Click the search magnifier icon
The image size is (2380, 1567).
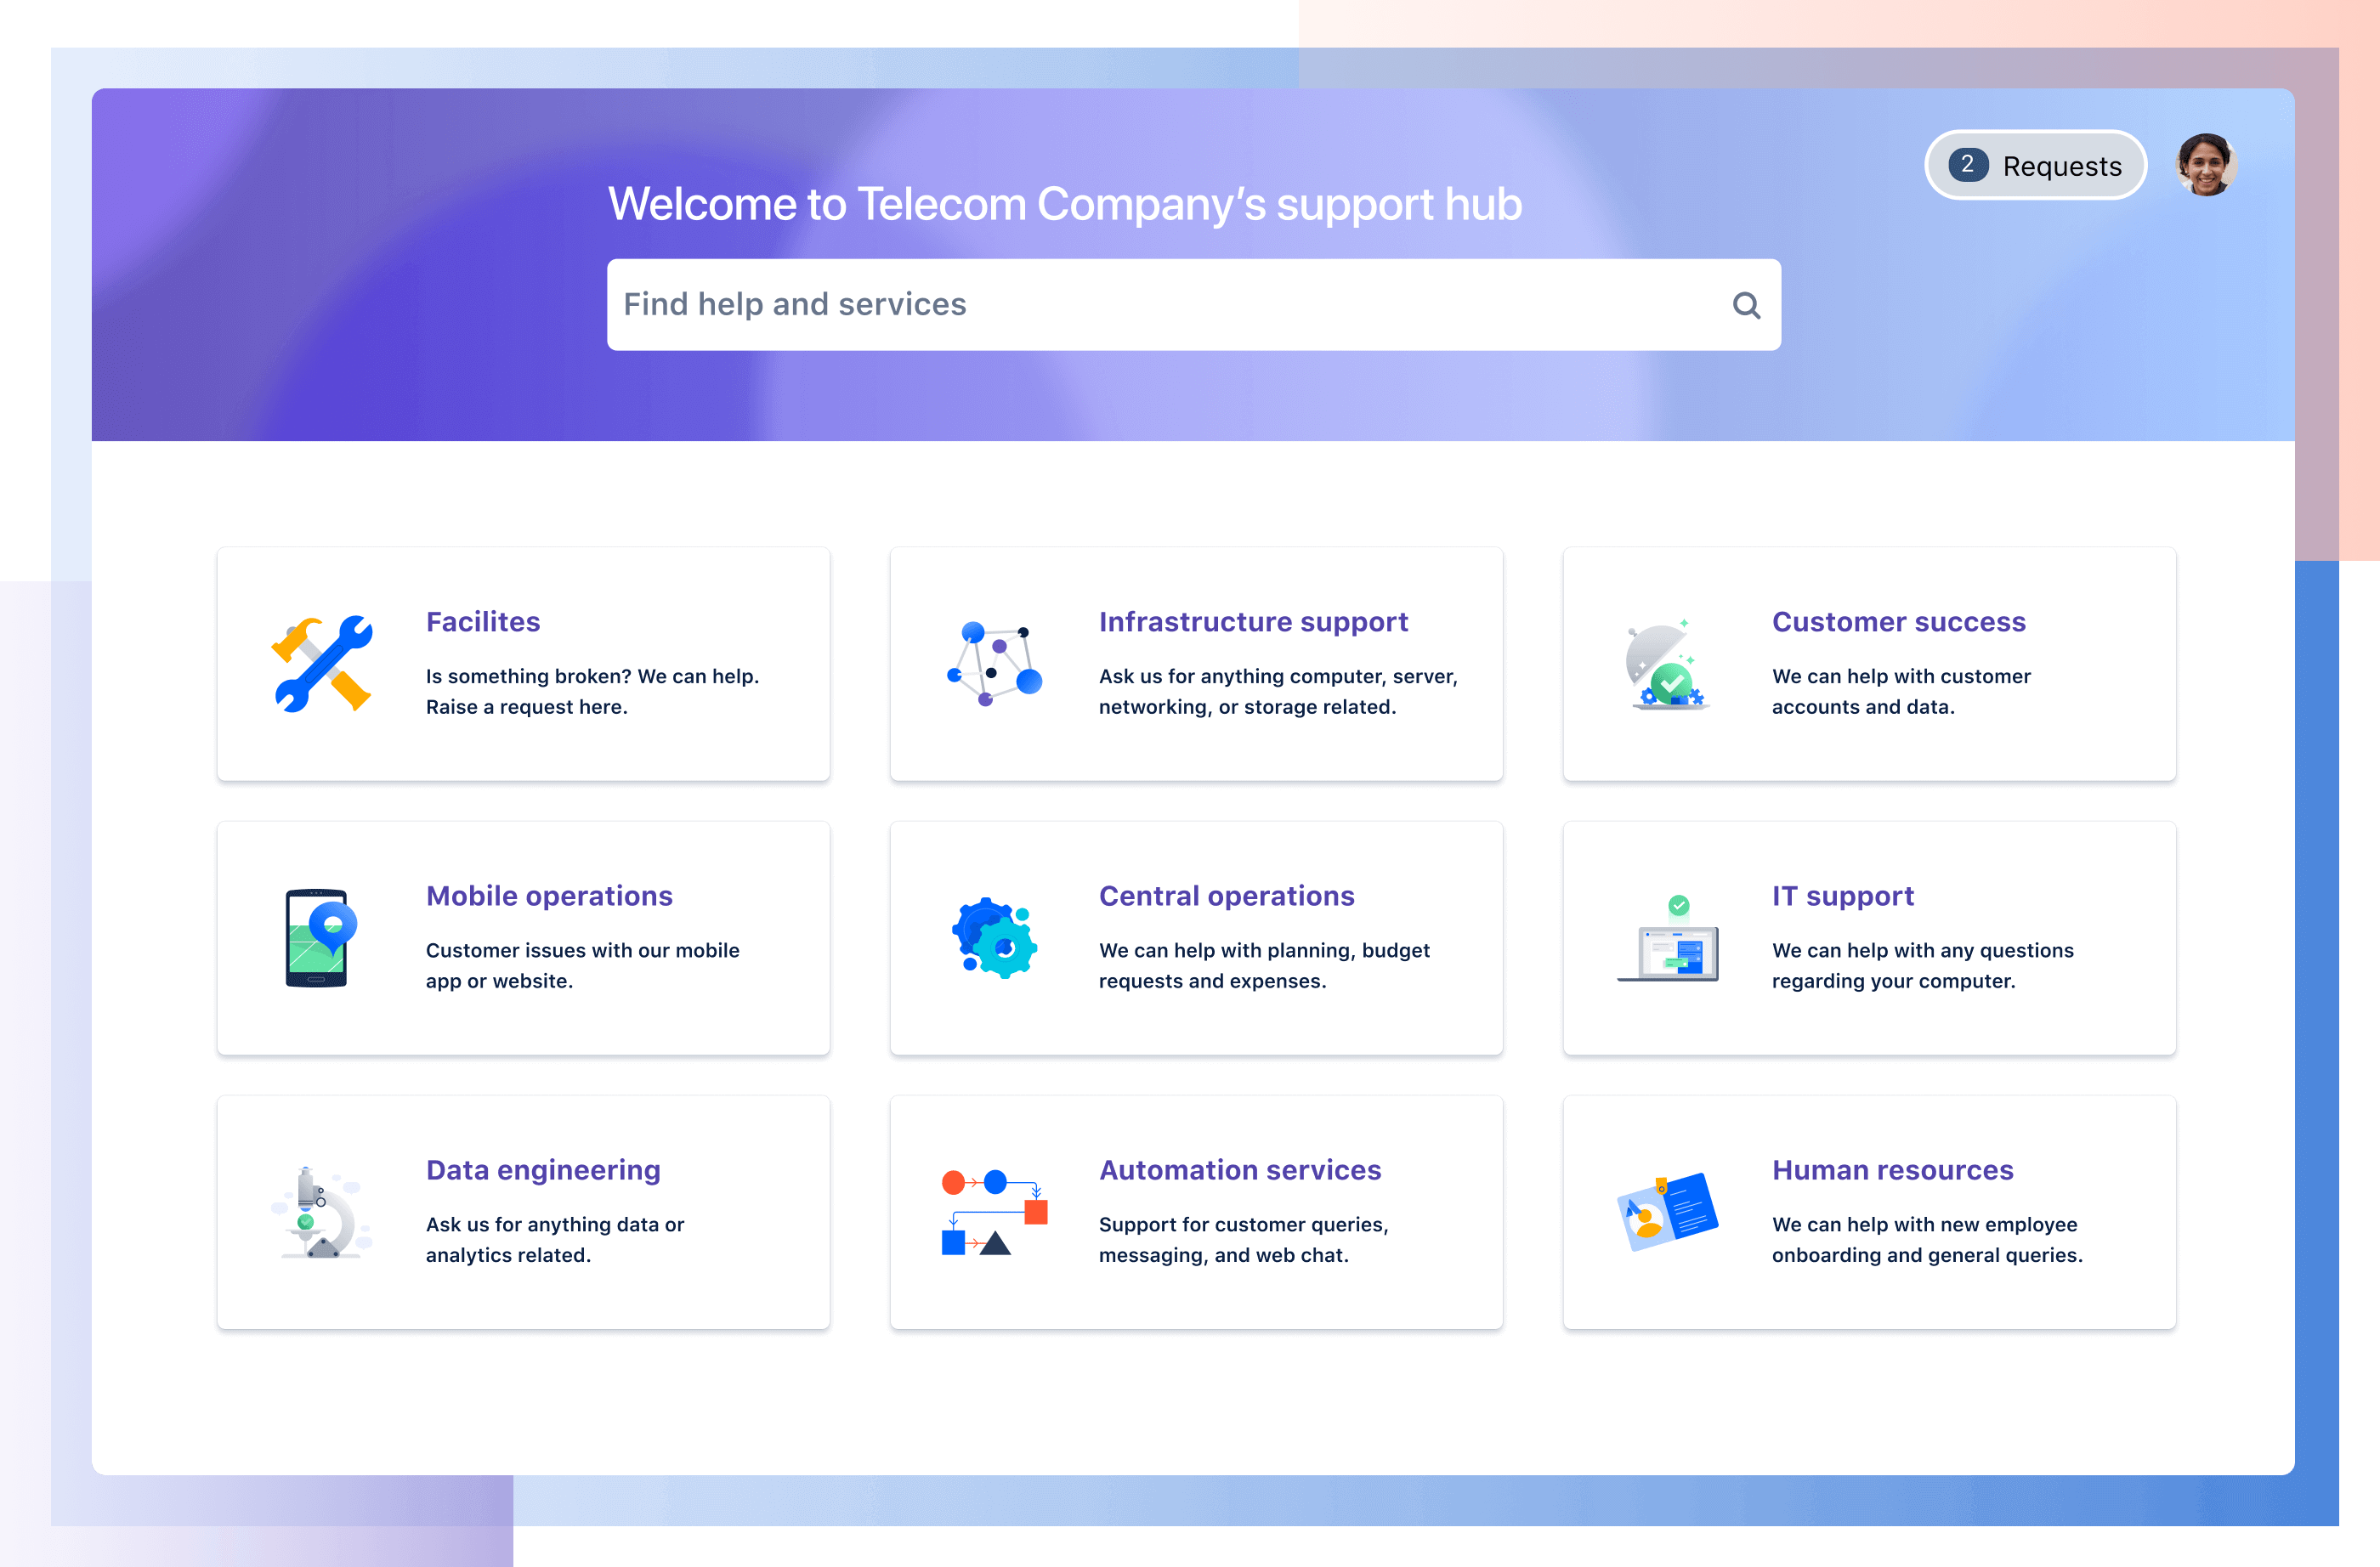[x=1742, y=304]
